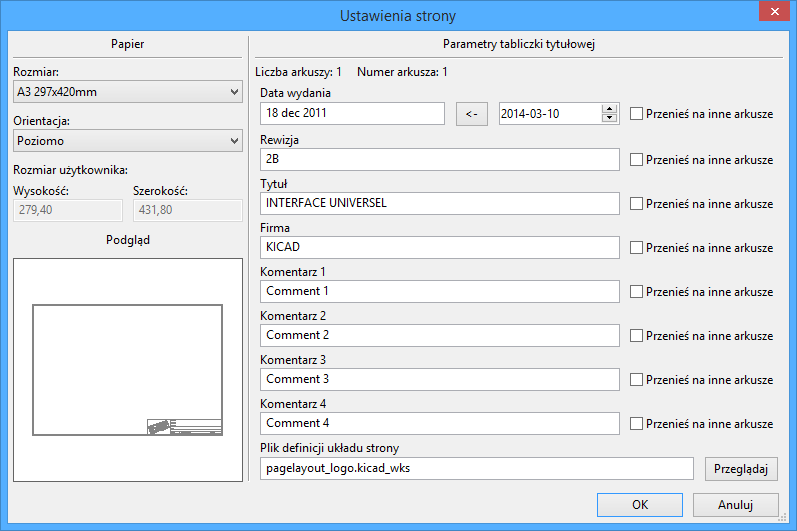
Task: Select the page layout definition file field
Action: pos(476,468)
